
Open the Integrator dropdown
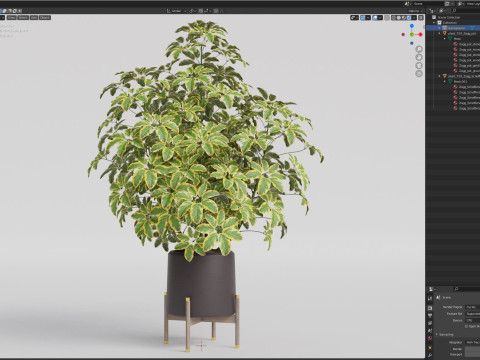pyautogui.click(x=473, y=342)
